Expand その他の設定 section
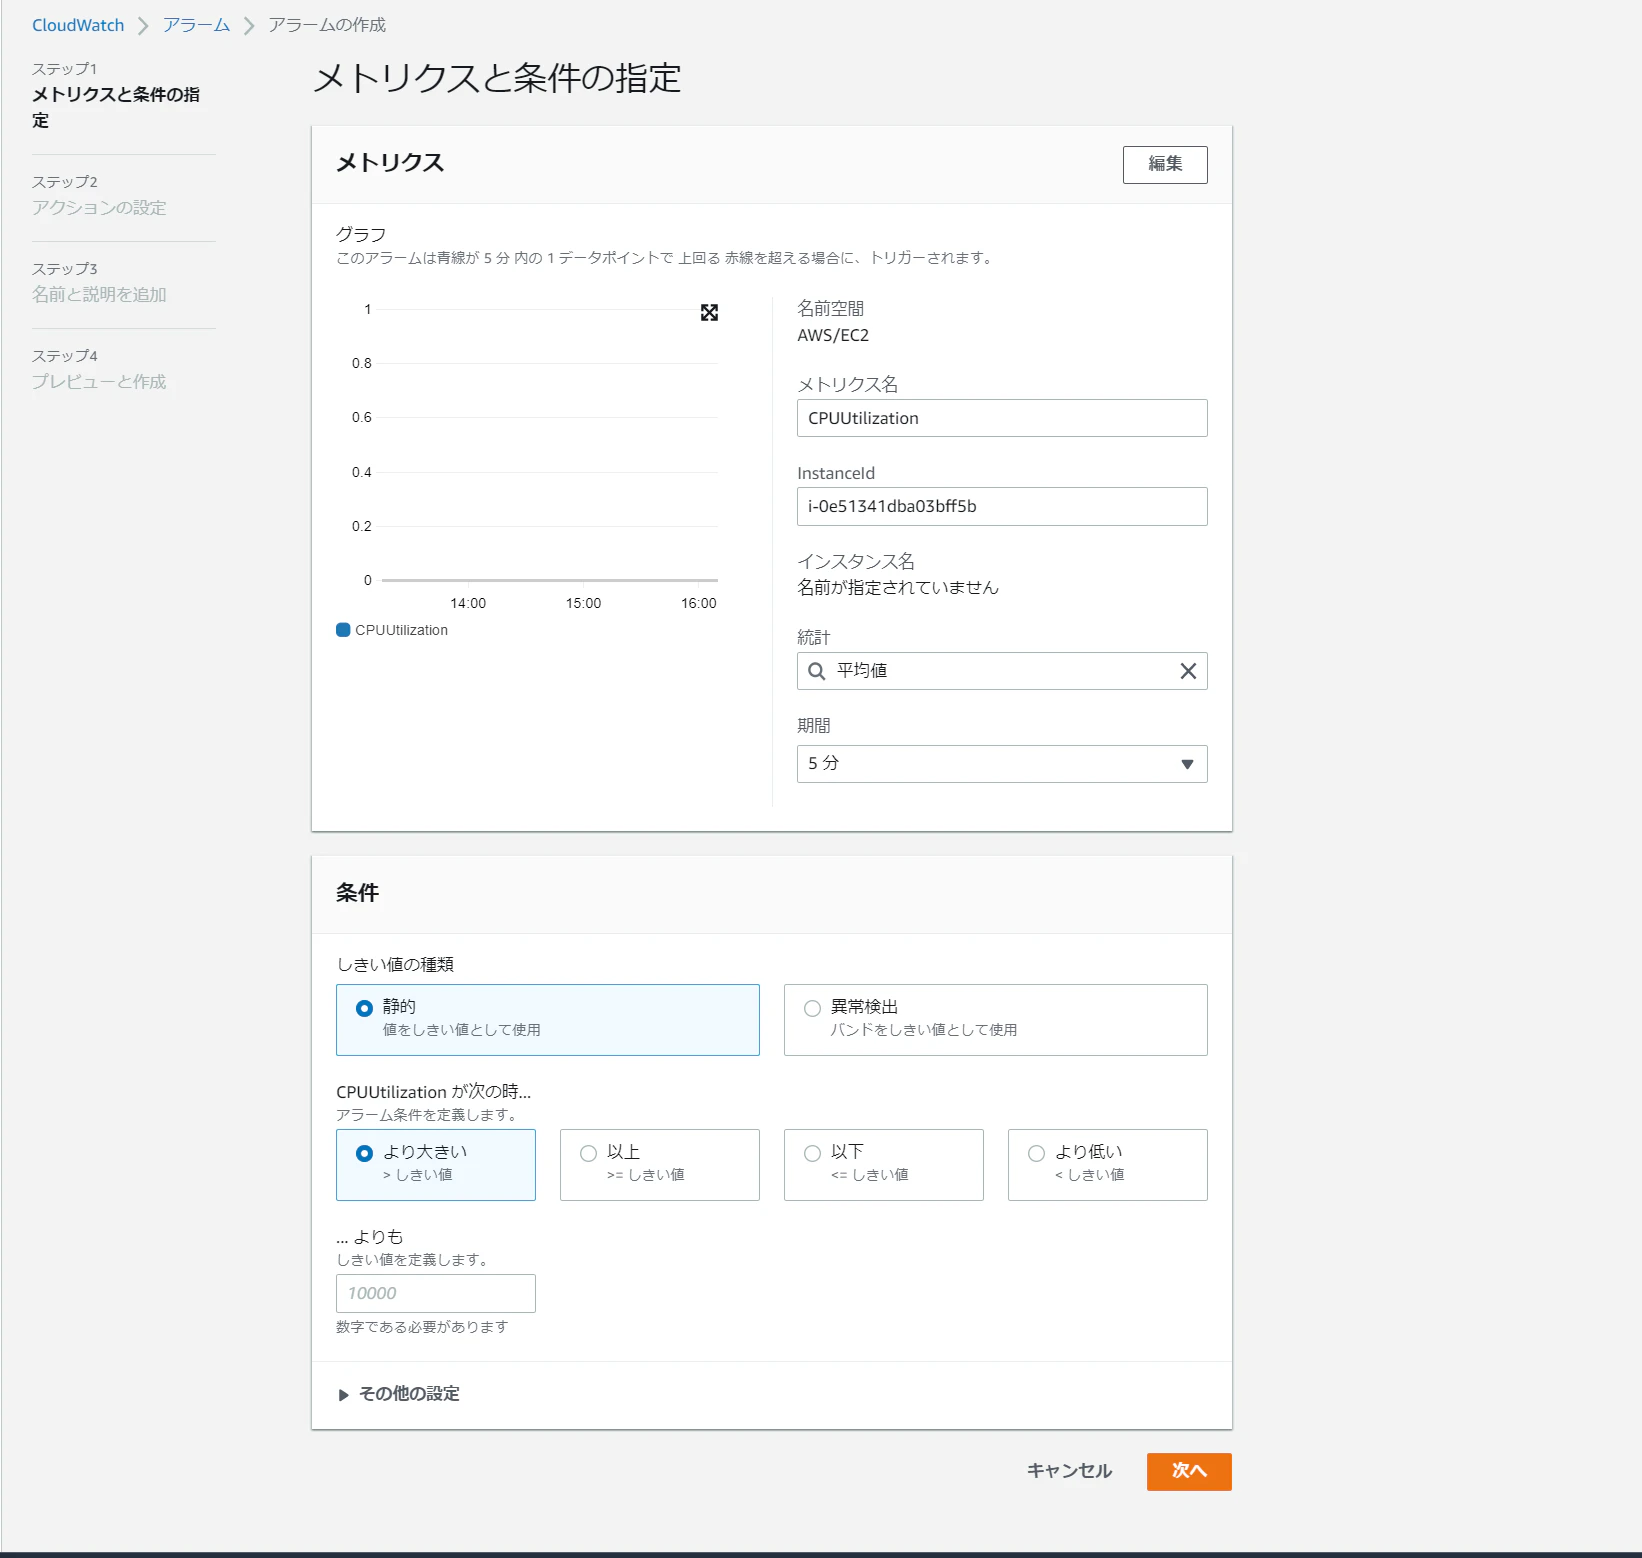 [399, 1394]
